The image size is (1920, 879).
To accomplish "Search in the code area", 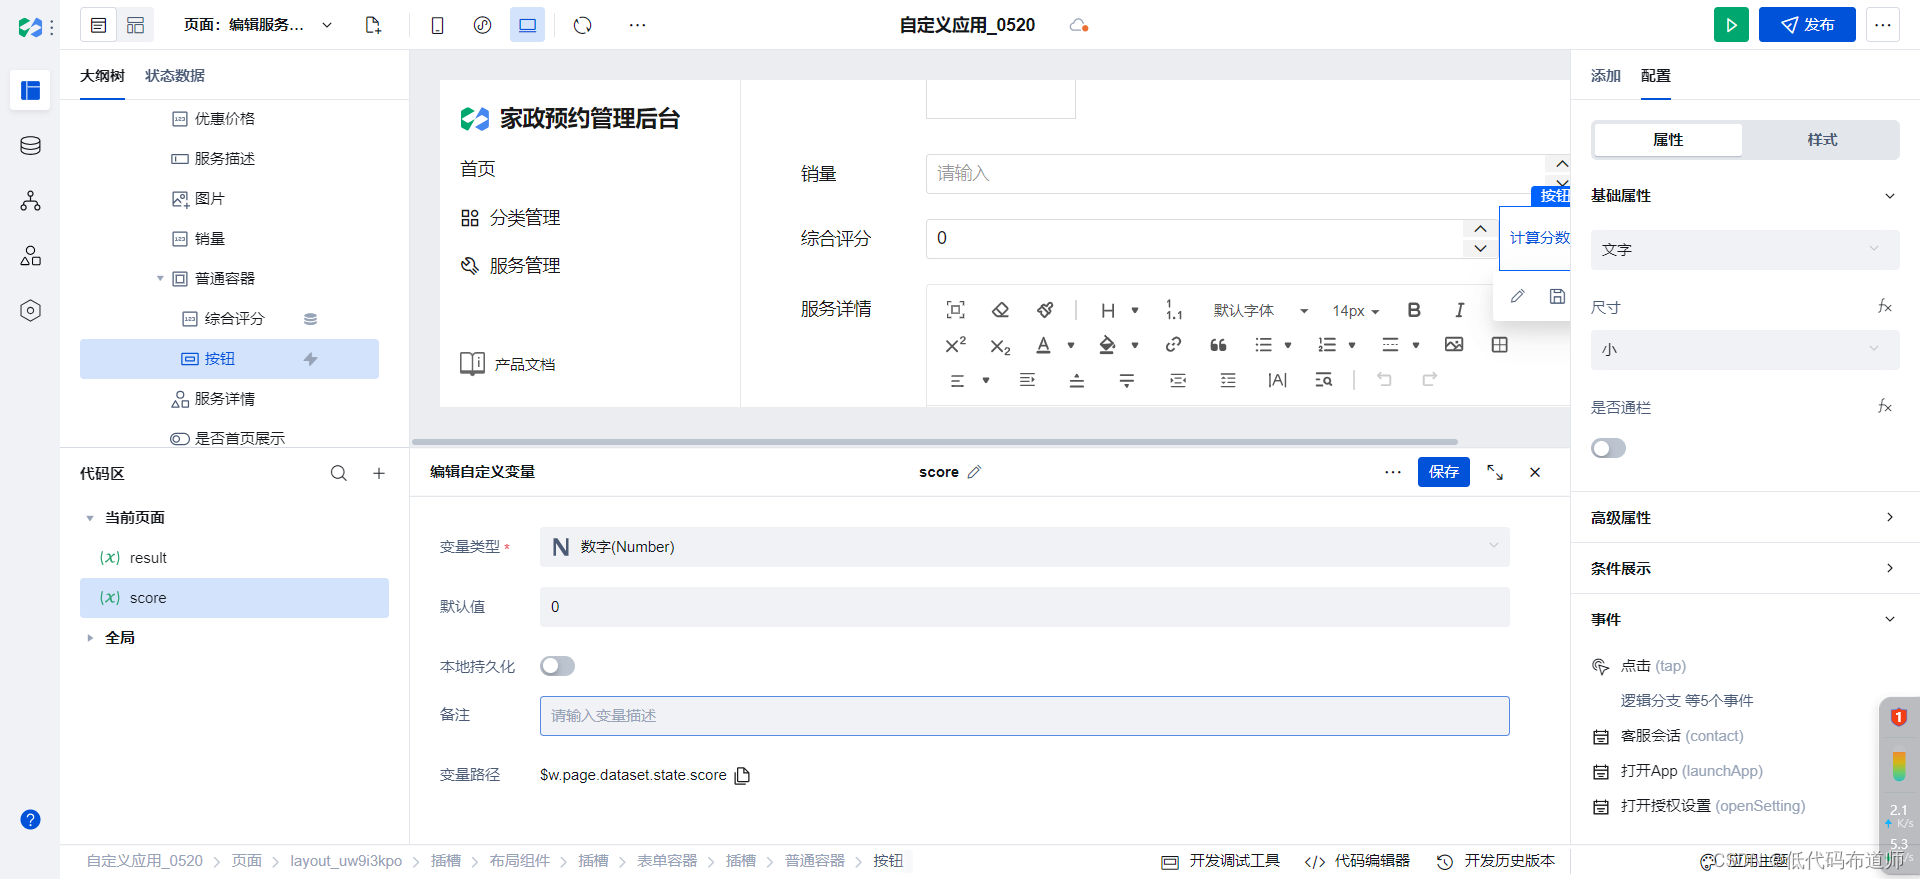I will [x=339, y=473].
